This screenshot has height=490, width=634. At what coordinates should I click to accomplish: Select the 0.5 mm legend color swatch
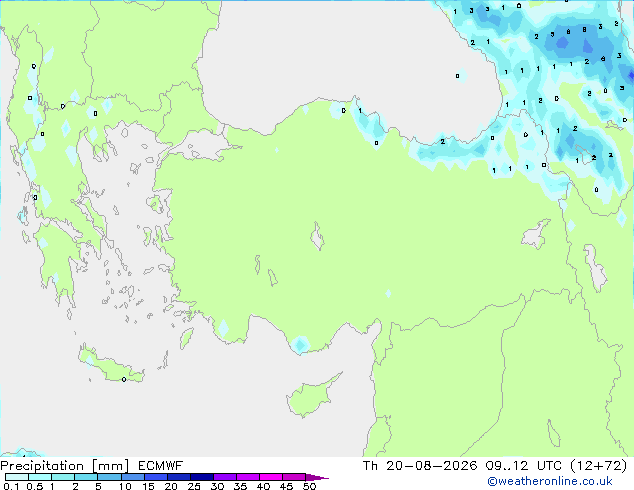point(40,477)
